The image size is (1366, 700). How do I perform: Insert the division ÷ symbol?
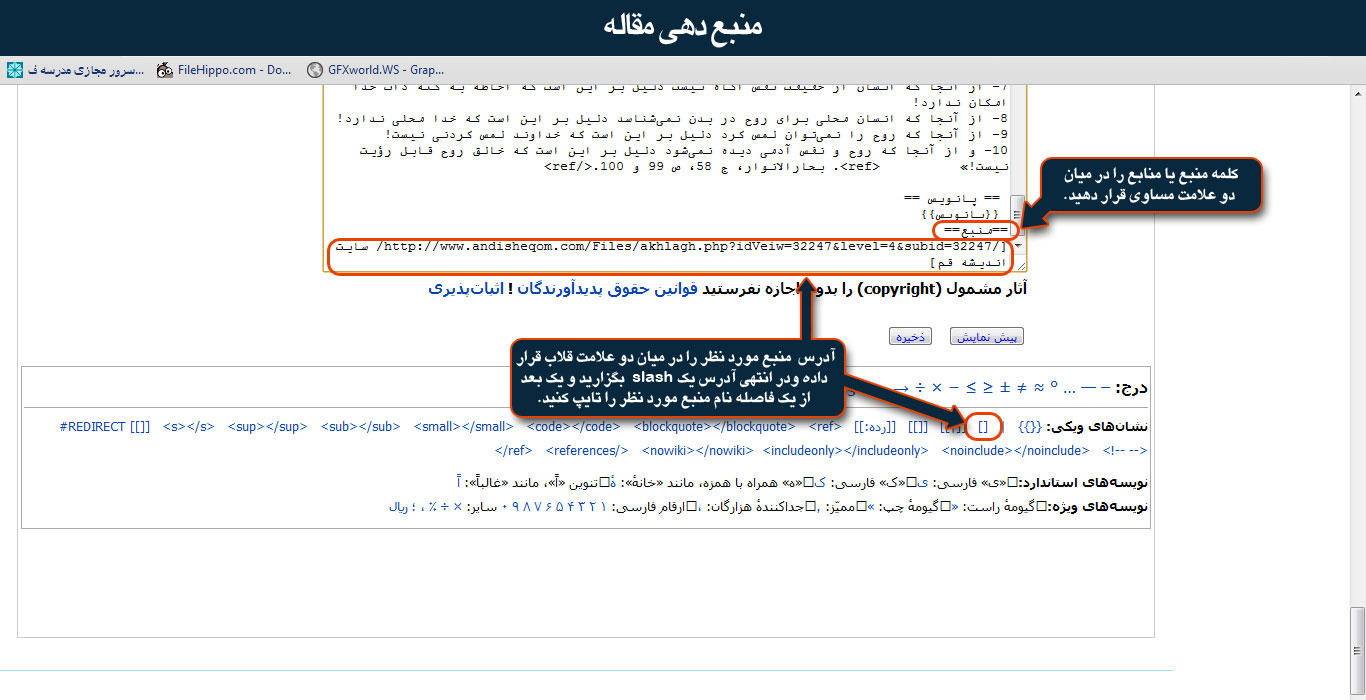click(x=918, y=387)
